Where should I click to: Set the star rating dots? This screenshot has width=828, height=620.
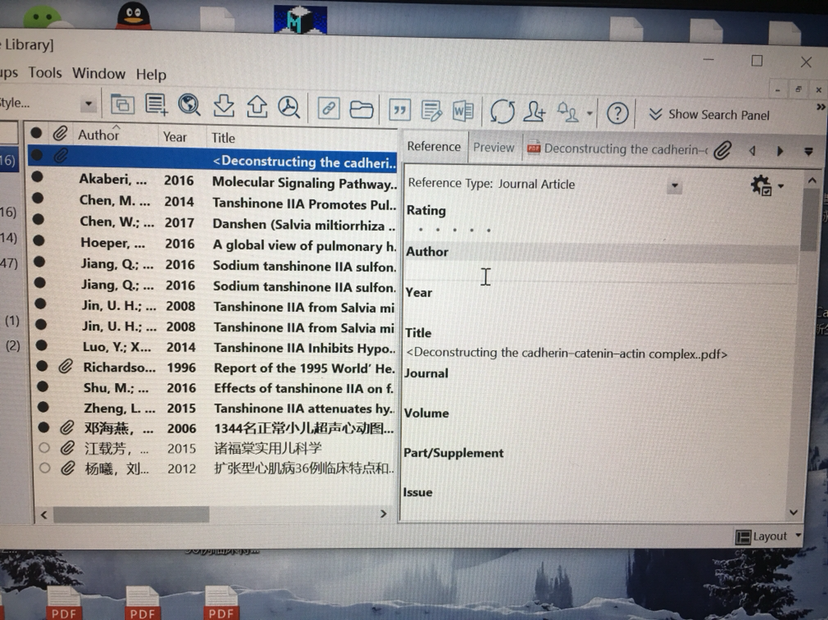[455, 230]
